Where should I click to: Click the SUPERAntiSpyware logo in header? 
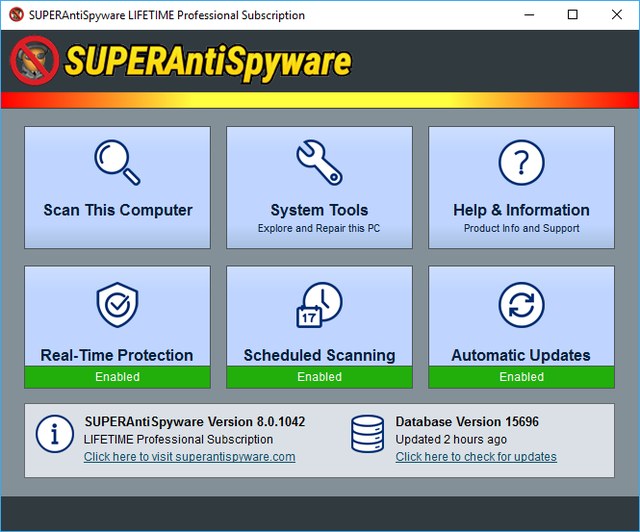tap(181, 61)
